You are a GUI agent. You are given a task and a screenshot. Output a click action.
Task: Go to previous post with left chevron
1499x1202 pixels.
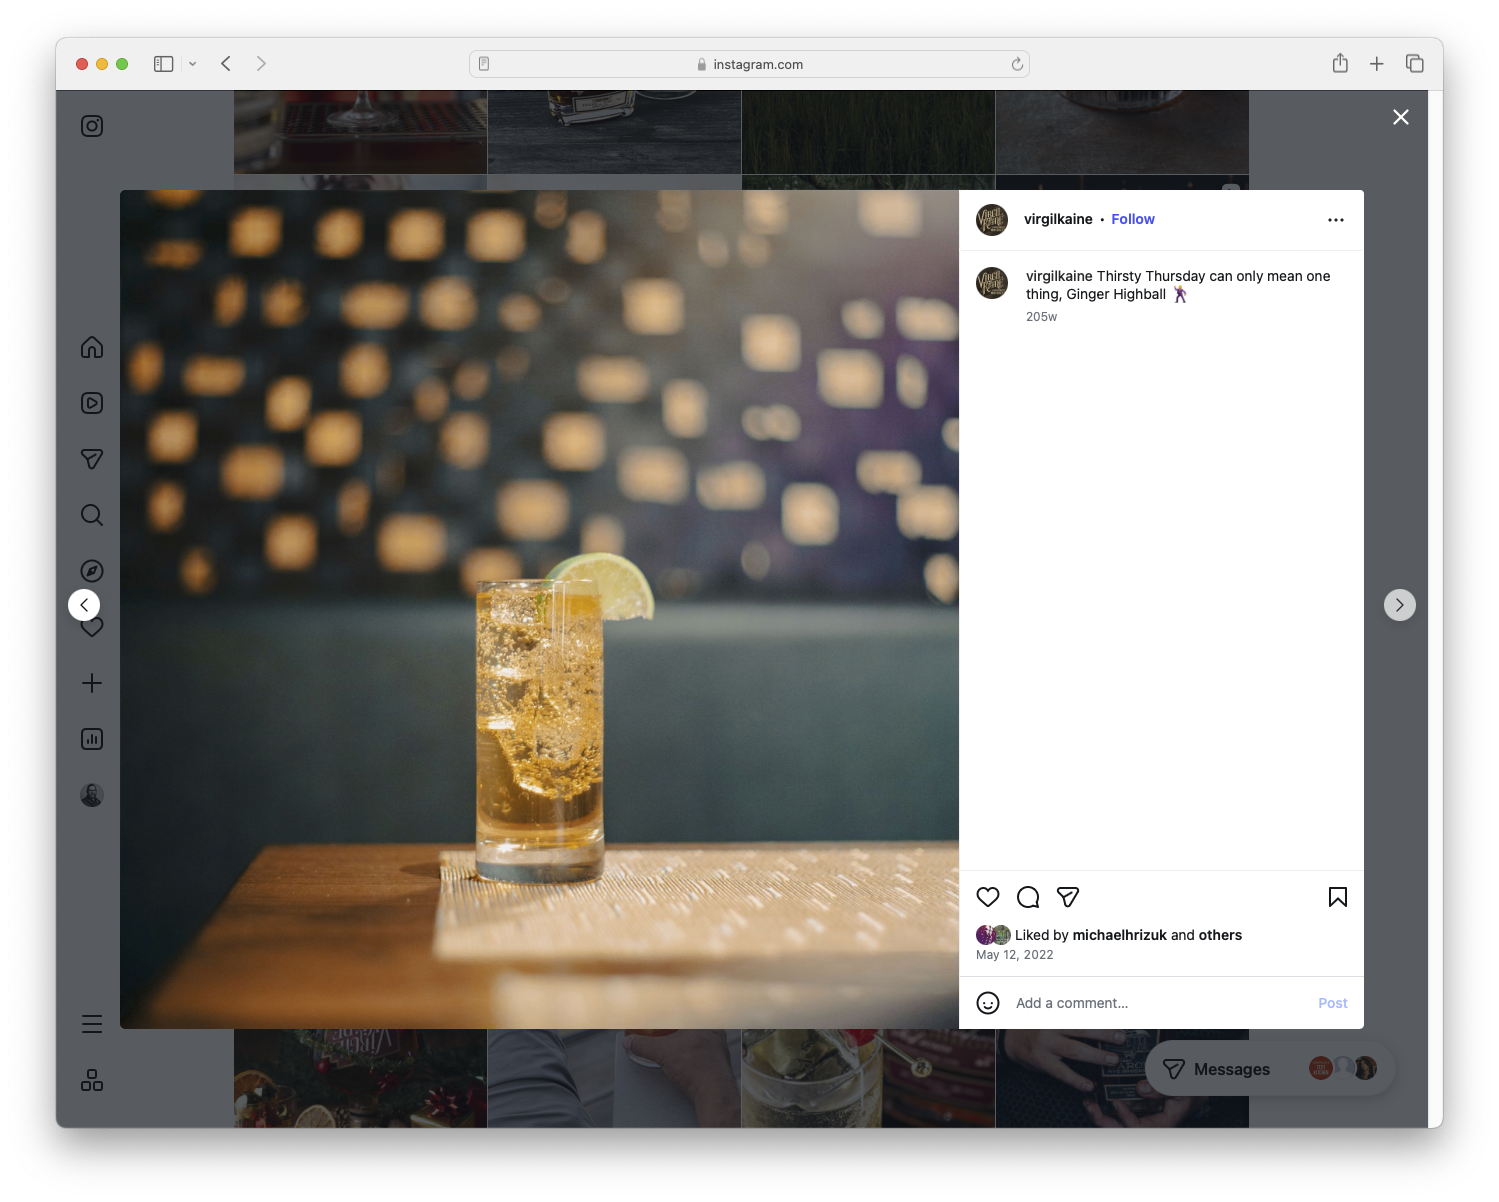(84, 604)
